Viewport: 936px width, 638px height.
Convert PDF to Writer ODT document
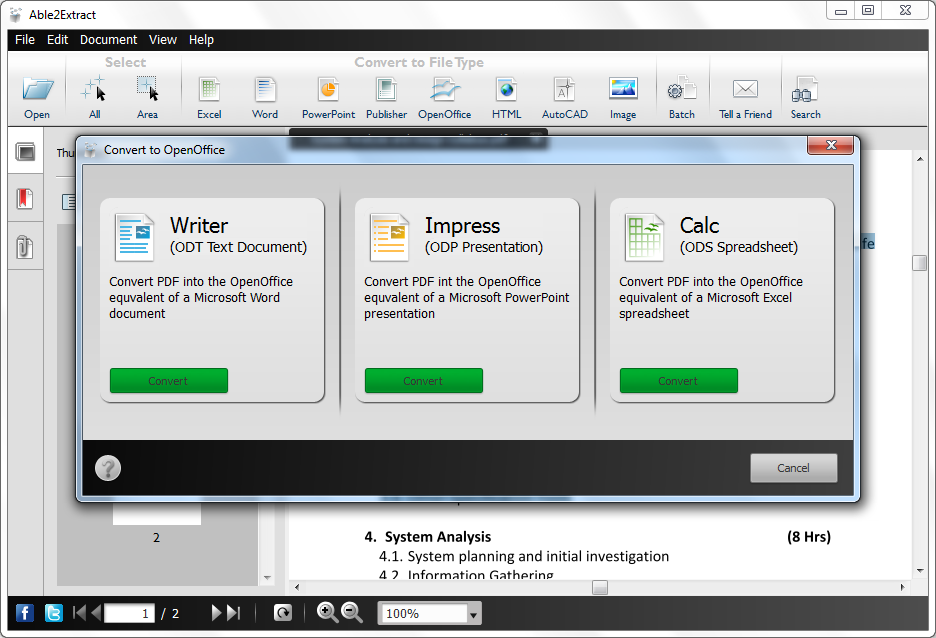coord(168,381)
